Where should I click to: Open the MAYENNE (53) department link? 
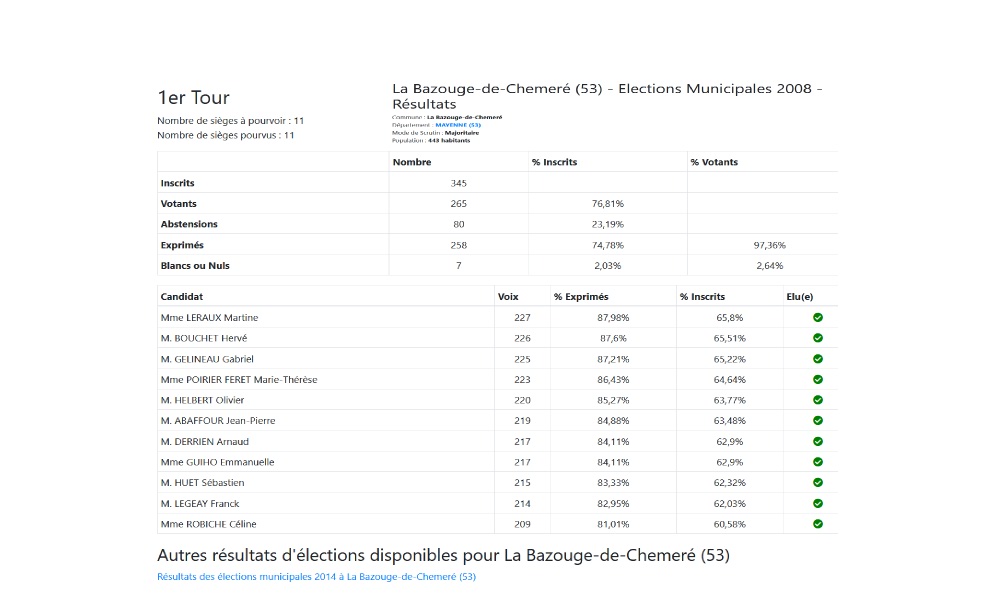[458, 125]
